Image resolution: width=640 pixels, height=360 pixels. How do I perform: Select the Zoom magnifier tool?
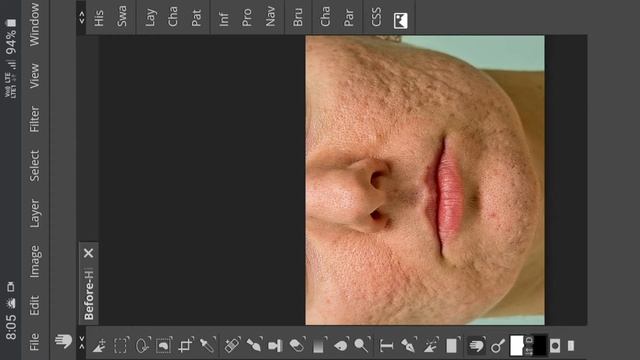coord(498,346)
